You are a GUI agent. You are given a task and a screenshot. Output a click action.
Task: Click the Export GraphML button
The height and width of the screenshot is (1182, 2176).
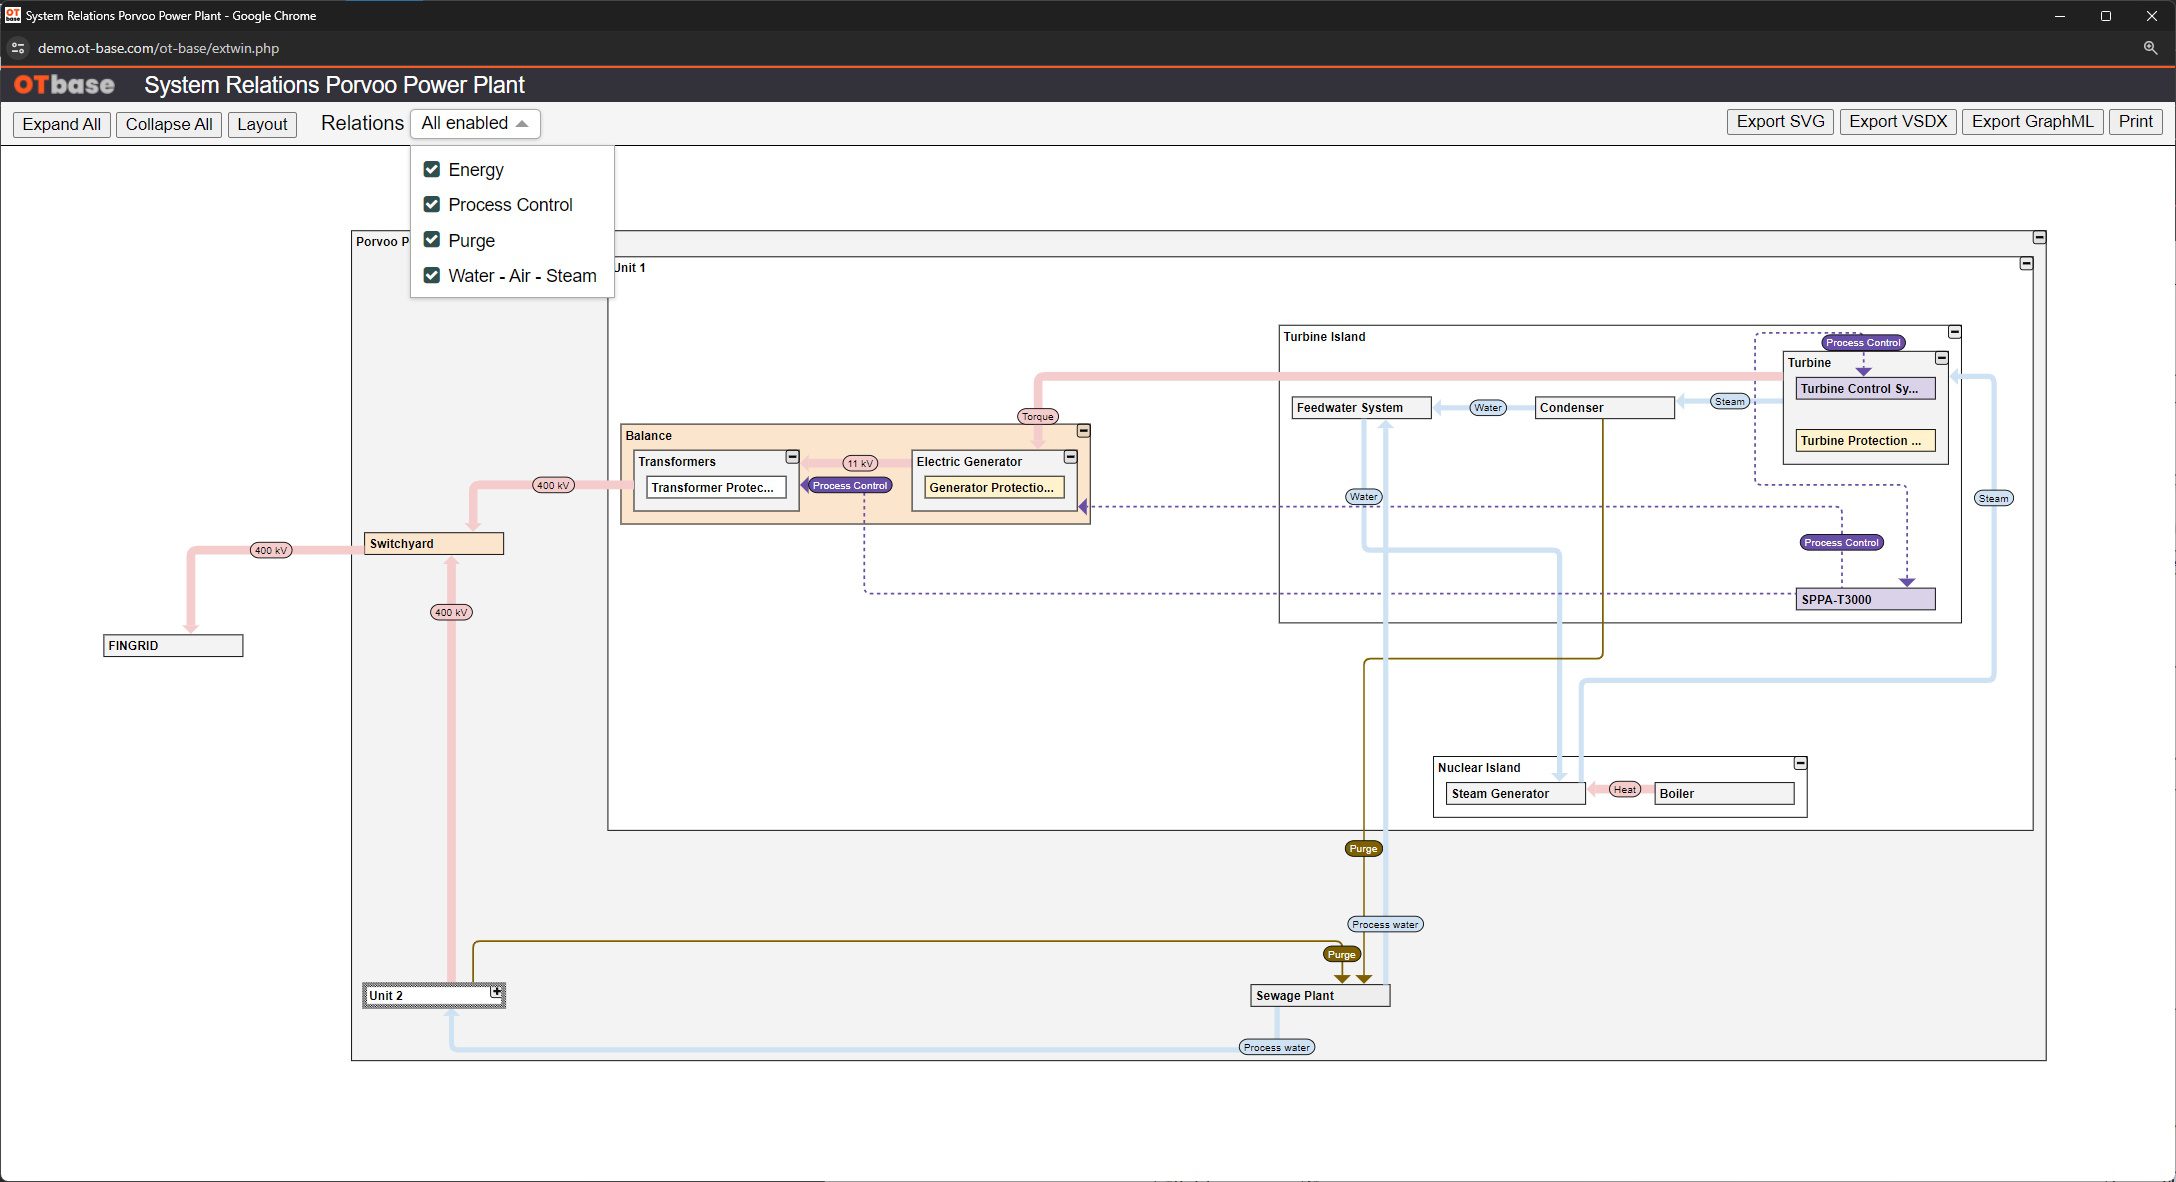pyautogui.click(x=2032, y=122)
